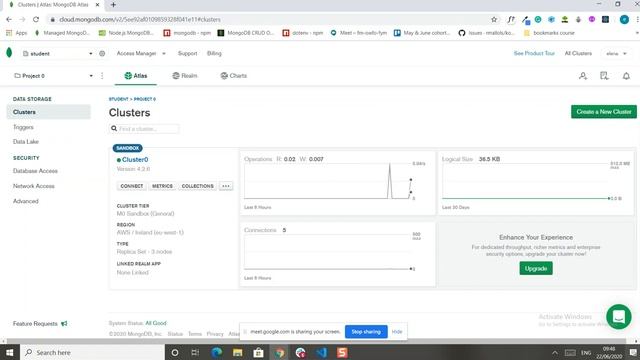Image resolution: width=640 pixels, height=360 pixels.
Task: Open the Chrome profile avatar
Action: pyautogui.click(x=624, y=19)
